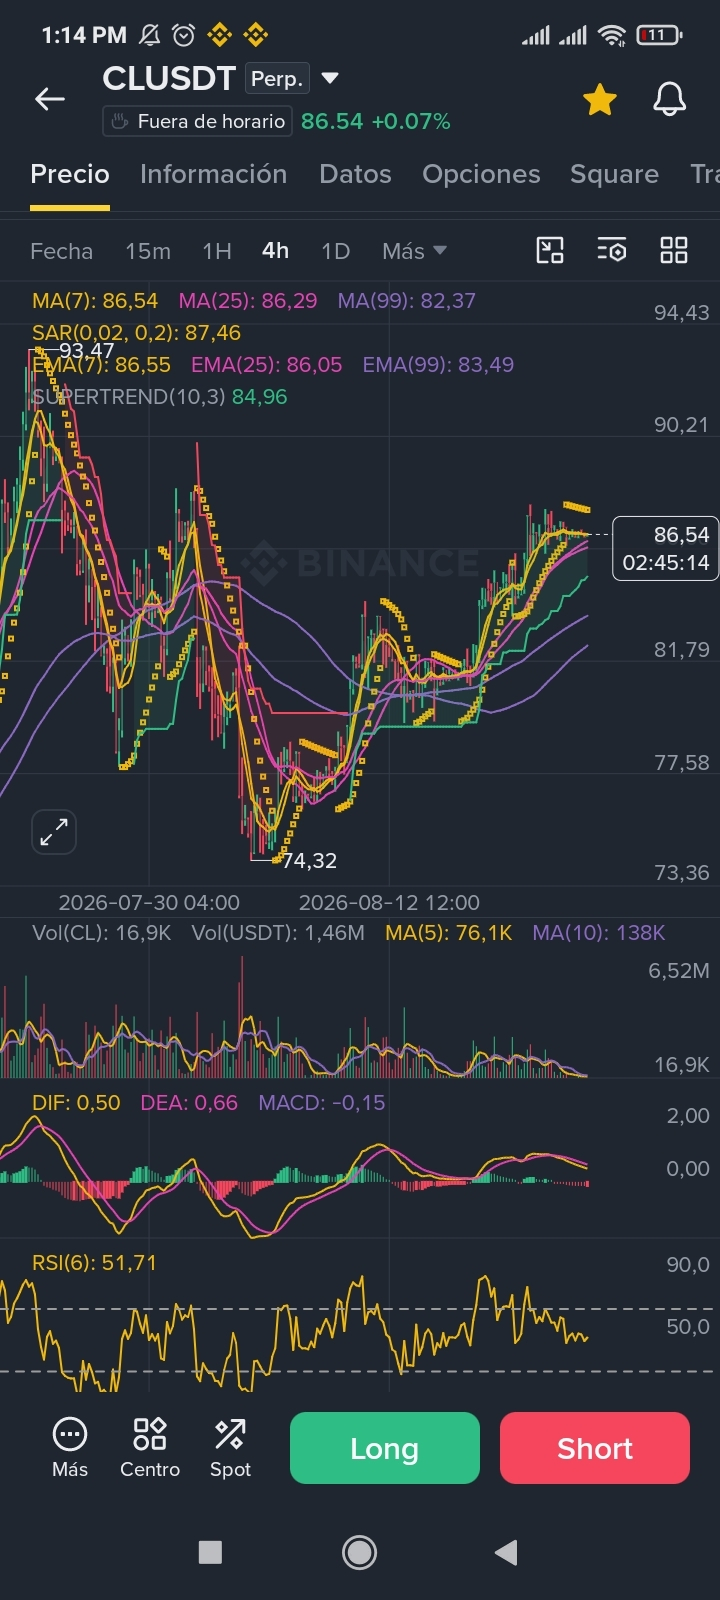Tap the 93,47 high price marker
Viewport: 720px width, 1600px height.
(86, 350)
